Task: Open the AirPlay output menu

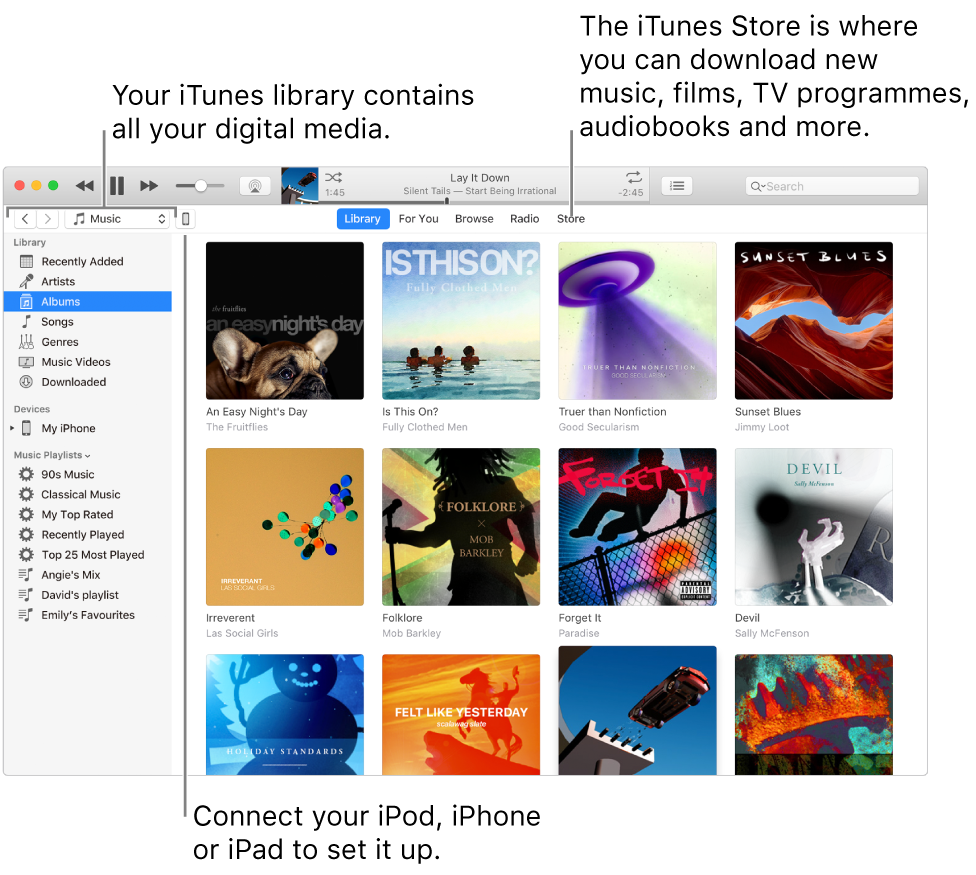Action: [x=255, y=186]
